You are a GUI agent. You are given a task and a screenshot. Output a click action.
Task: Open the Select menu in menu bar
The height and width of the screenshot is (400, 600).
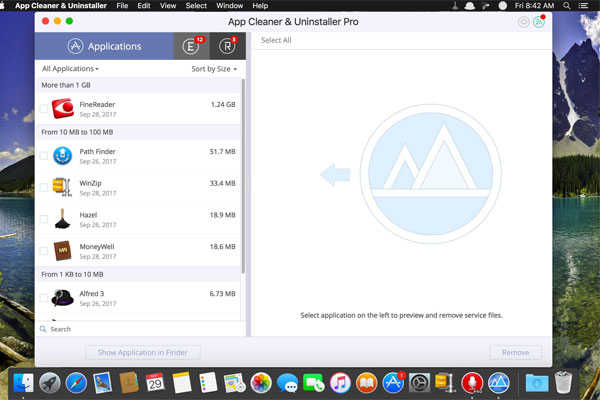click(x=196, y=6)
